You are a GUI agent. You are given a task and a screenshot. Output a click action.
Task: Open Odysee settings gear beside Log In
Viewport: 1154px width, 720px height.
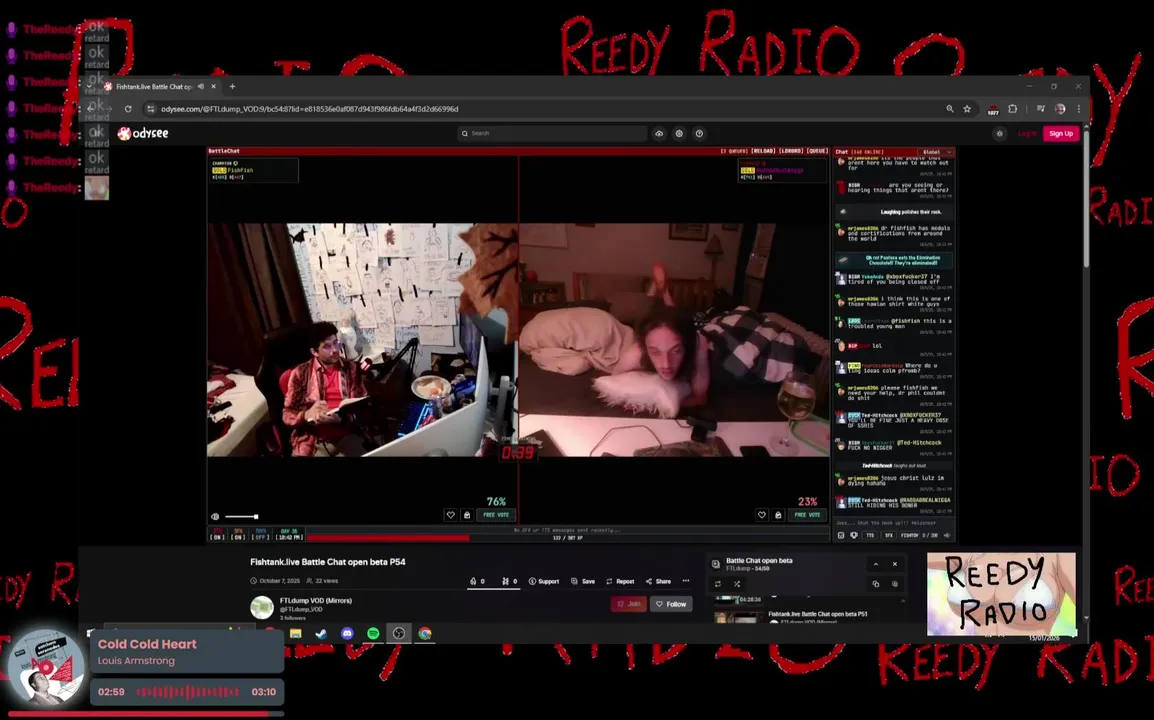[999, 133]
